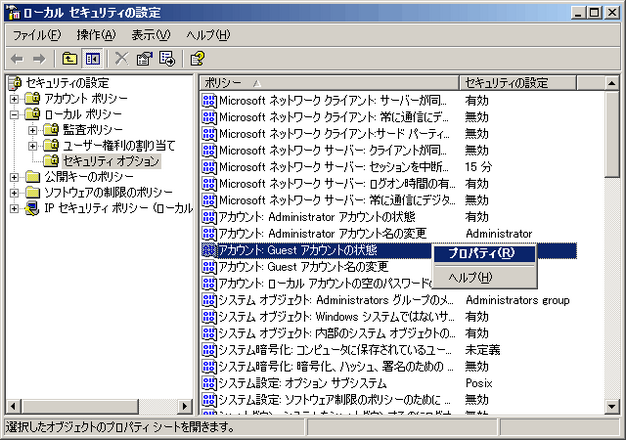Click policy icon for ログオン時間の有 row
Screen dimensions: 626x440
[209, 184]
